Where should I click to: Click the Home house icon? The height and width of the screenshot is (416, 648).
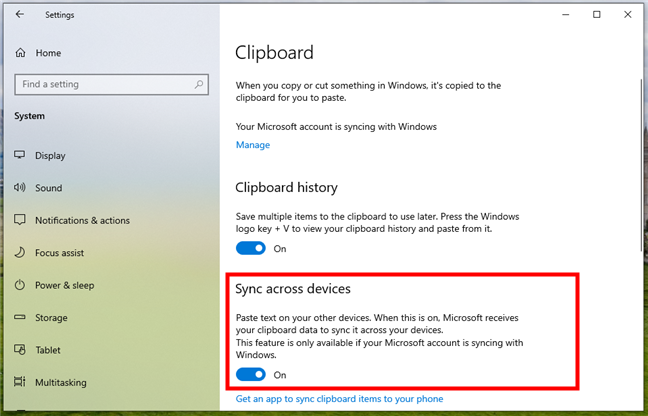20,53
